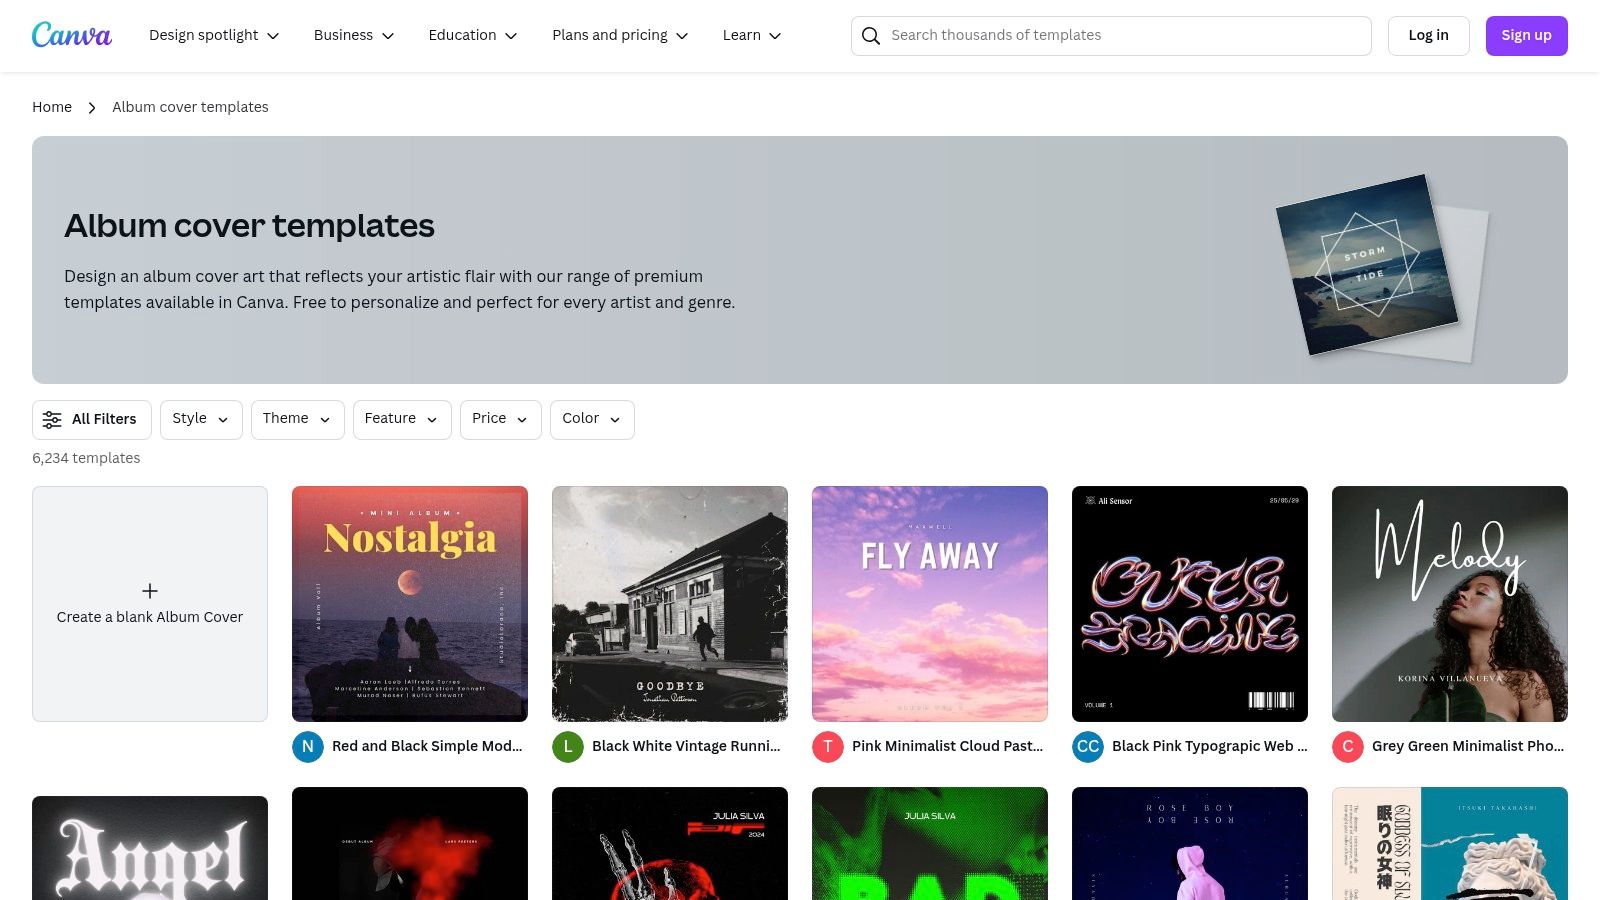Viewport: 1600px width, 900px height.
Task: Click the blue 'CC' creator avatar
Action: pos(1088,746)
